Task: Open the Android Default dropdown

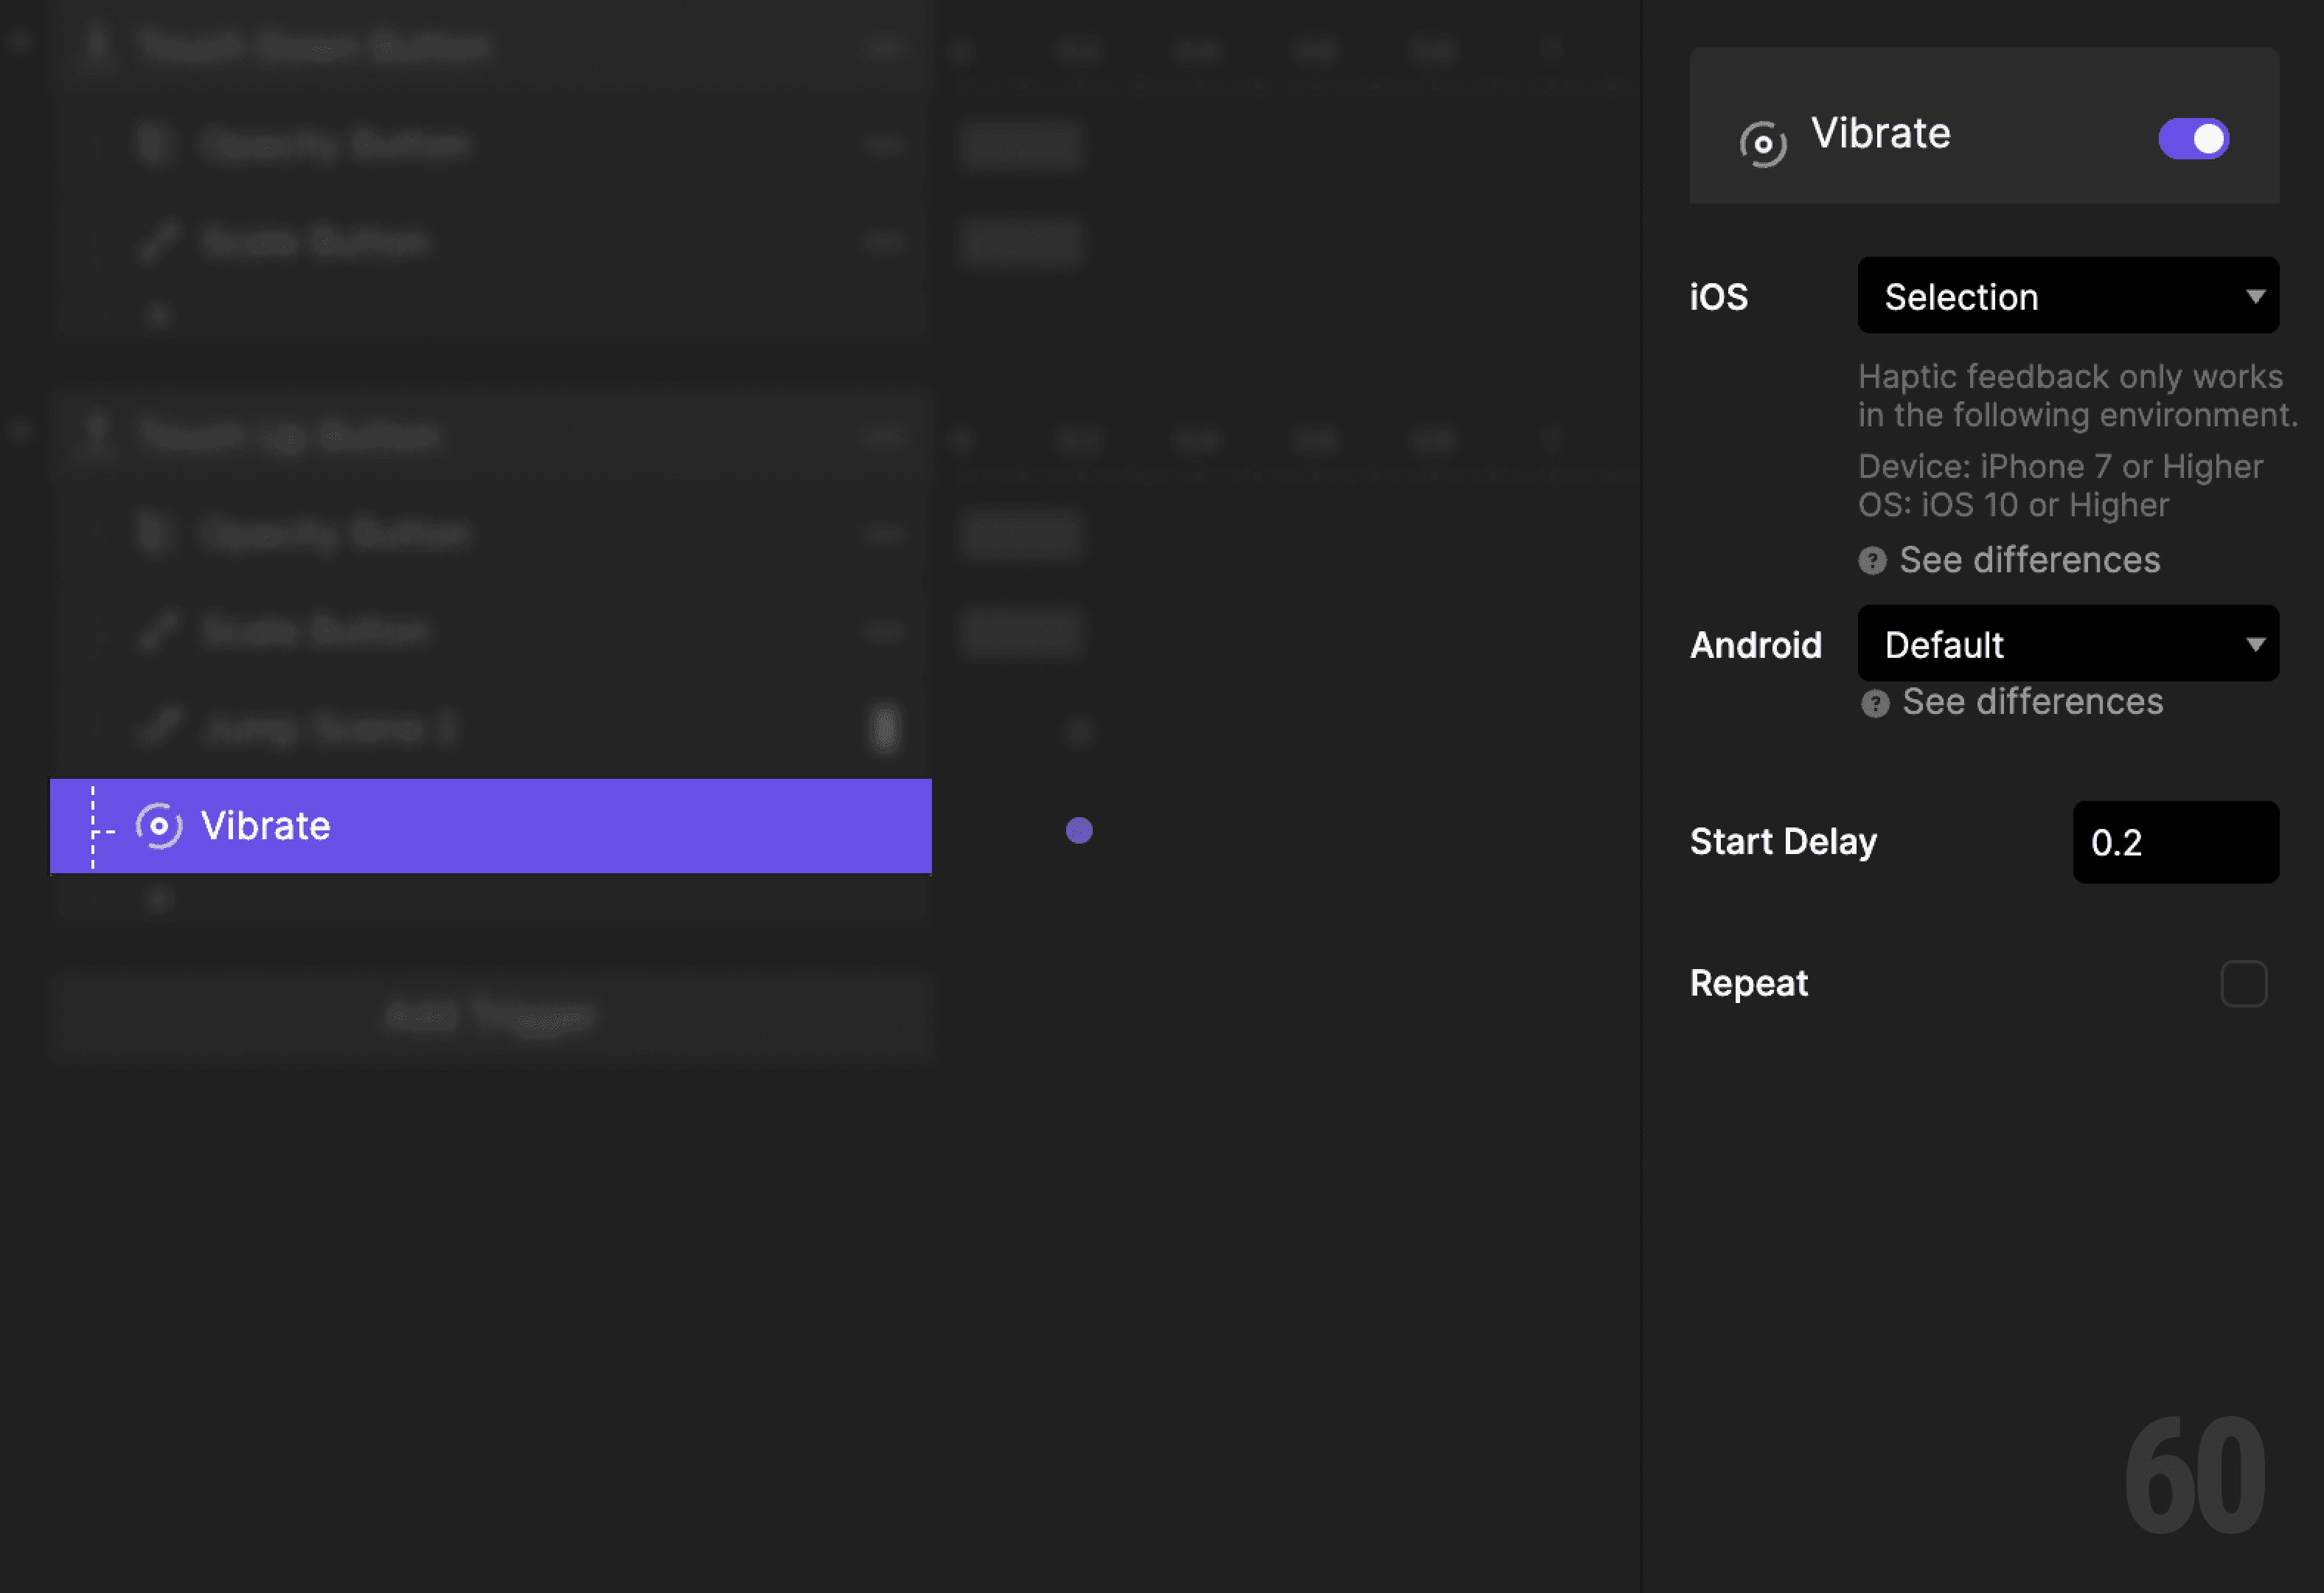Action: click(x=2067, y=644)
